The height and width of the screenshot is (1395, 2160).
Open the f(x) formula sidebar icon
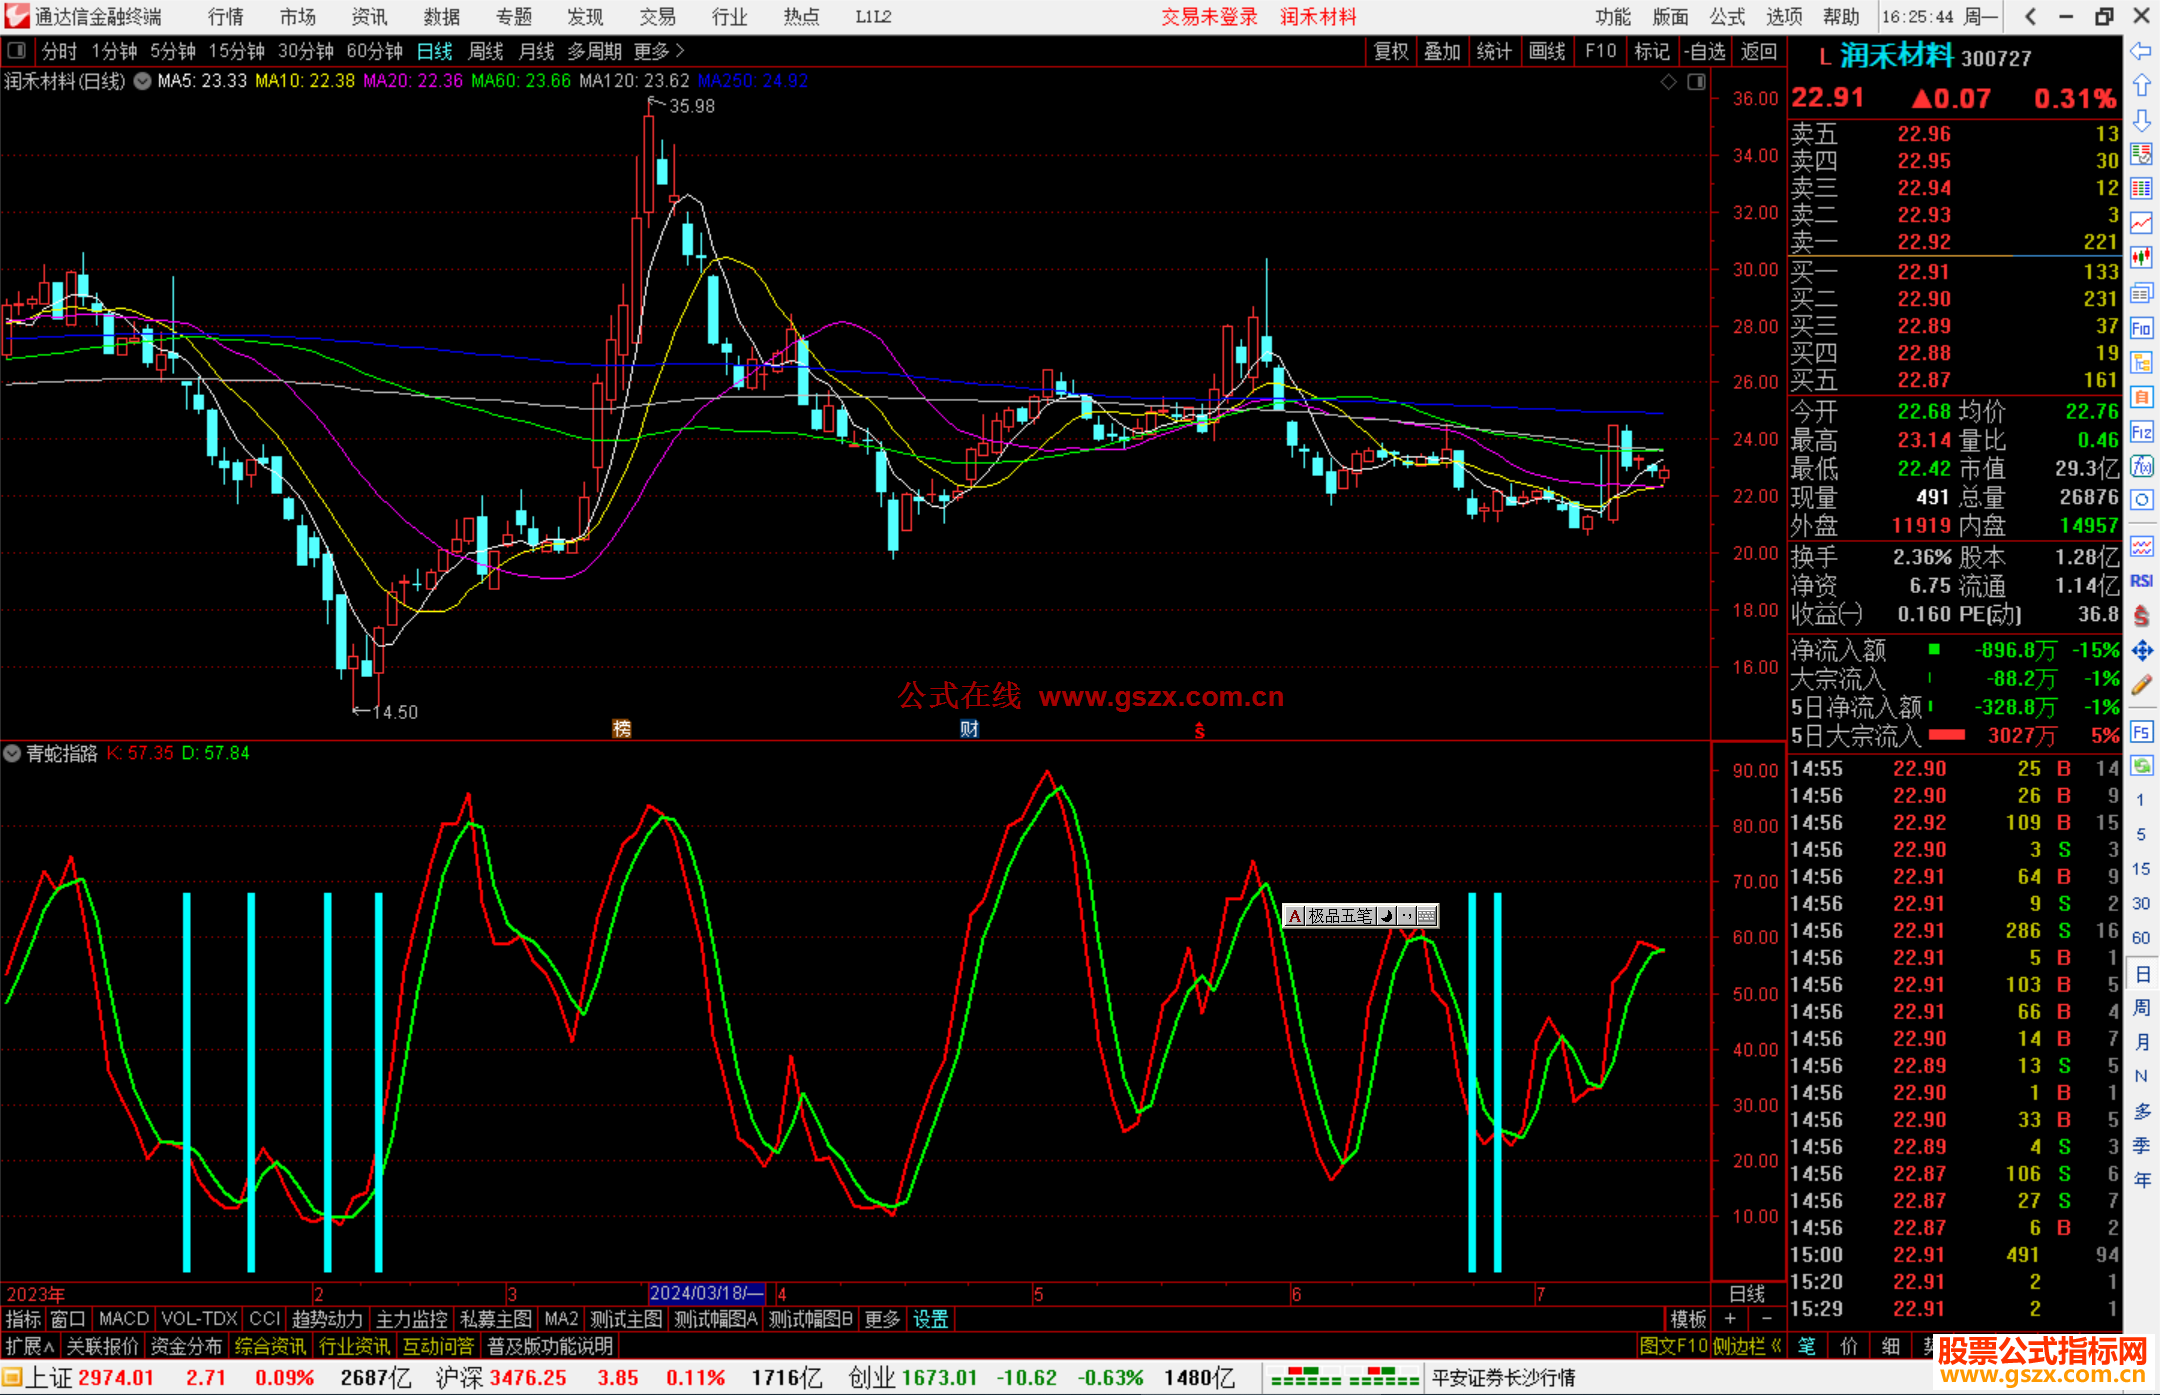click(2141, 466)
